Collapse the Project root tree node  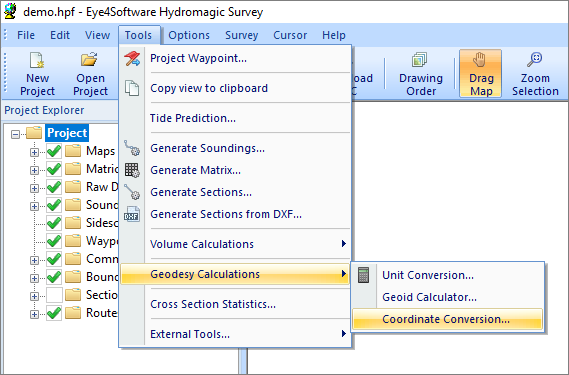point(15,134)
